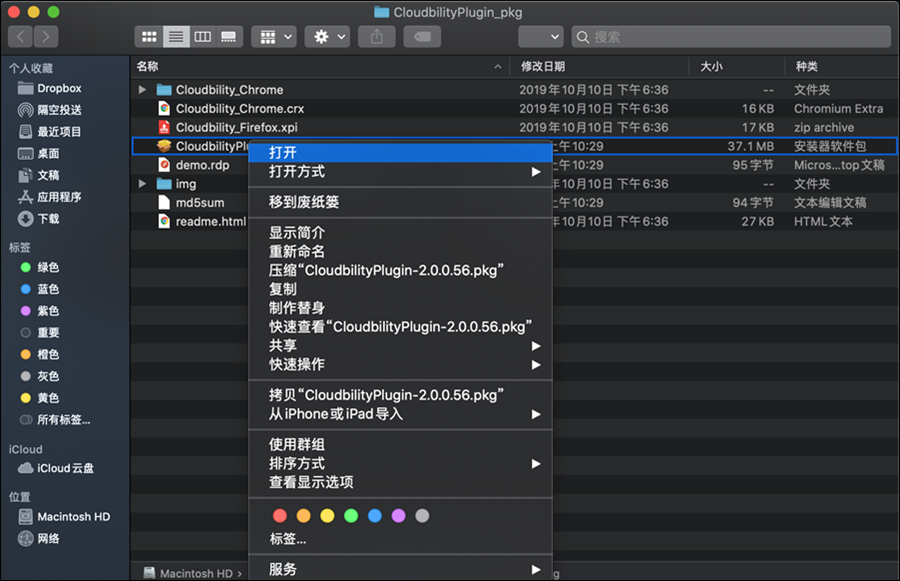The height and width of the screenshot is (581, 900).
Task: Choose 打开 from the context menu
Action: 283,152
